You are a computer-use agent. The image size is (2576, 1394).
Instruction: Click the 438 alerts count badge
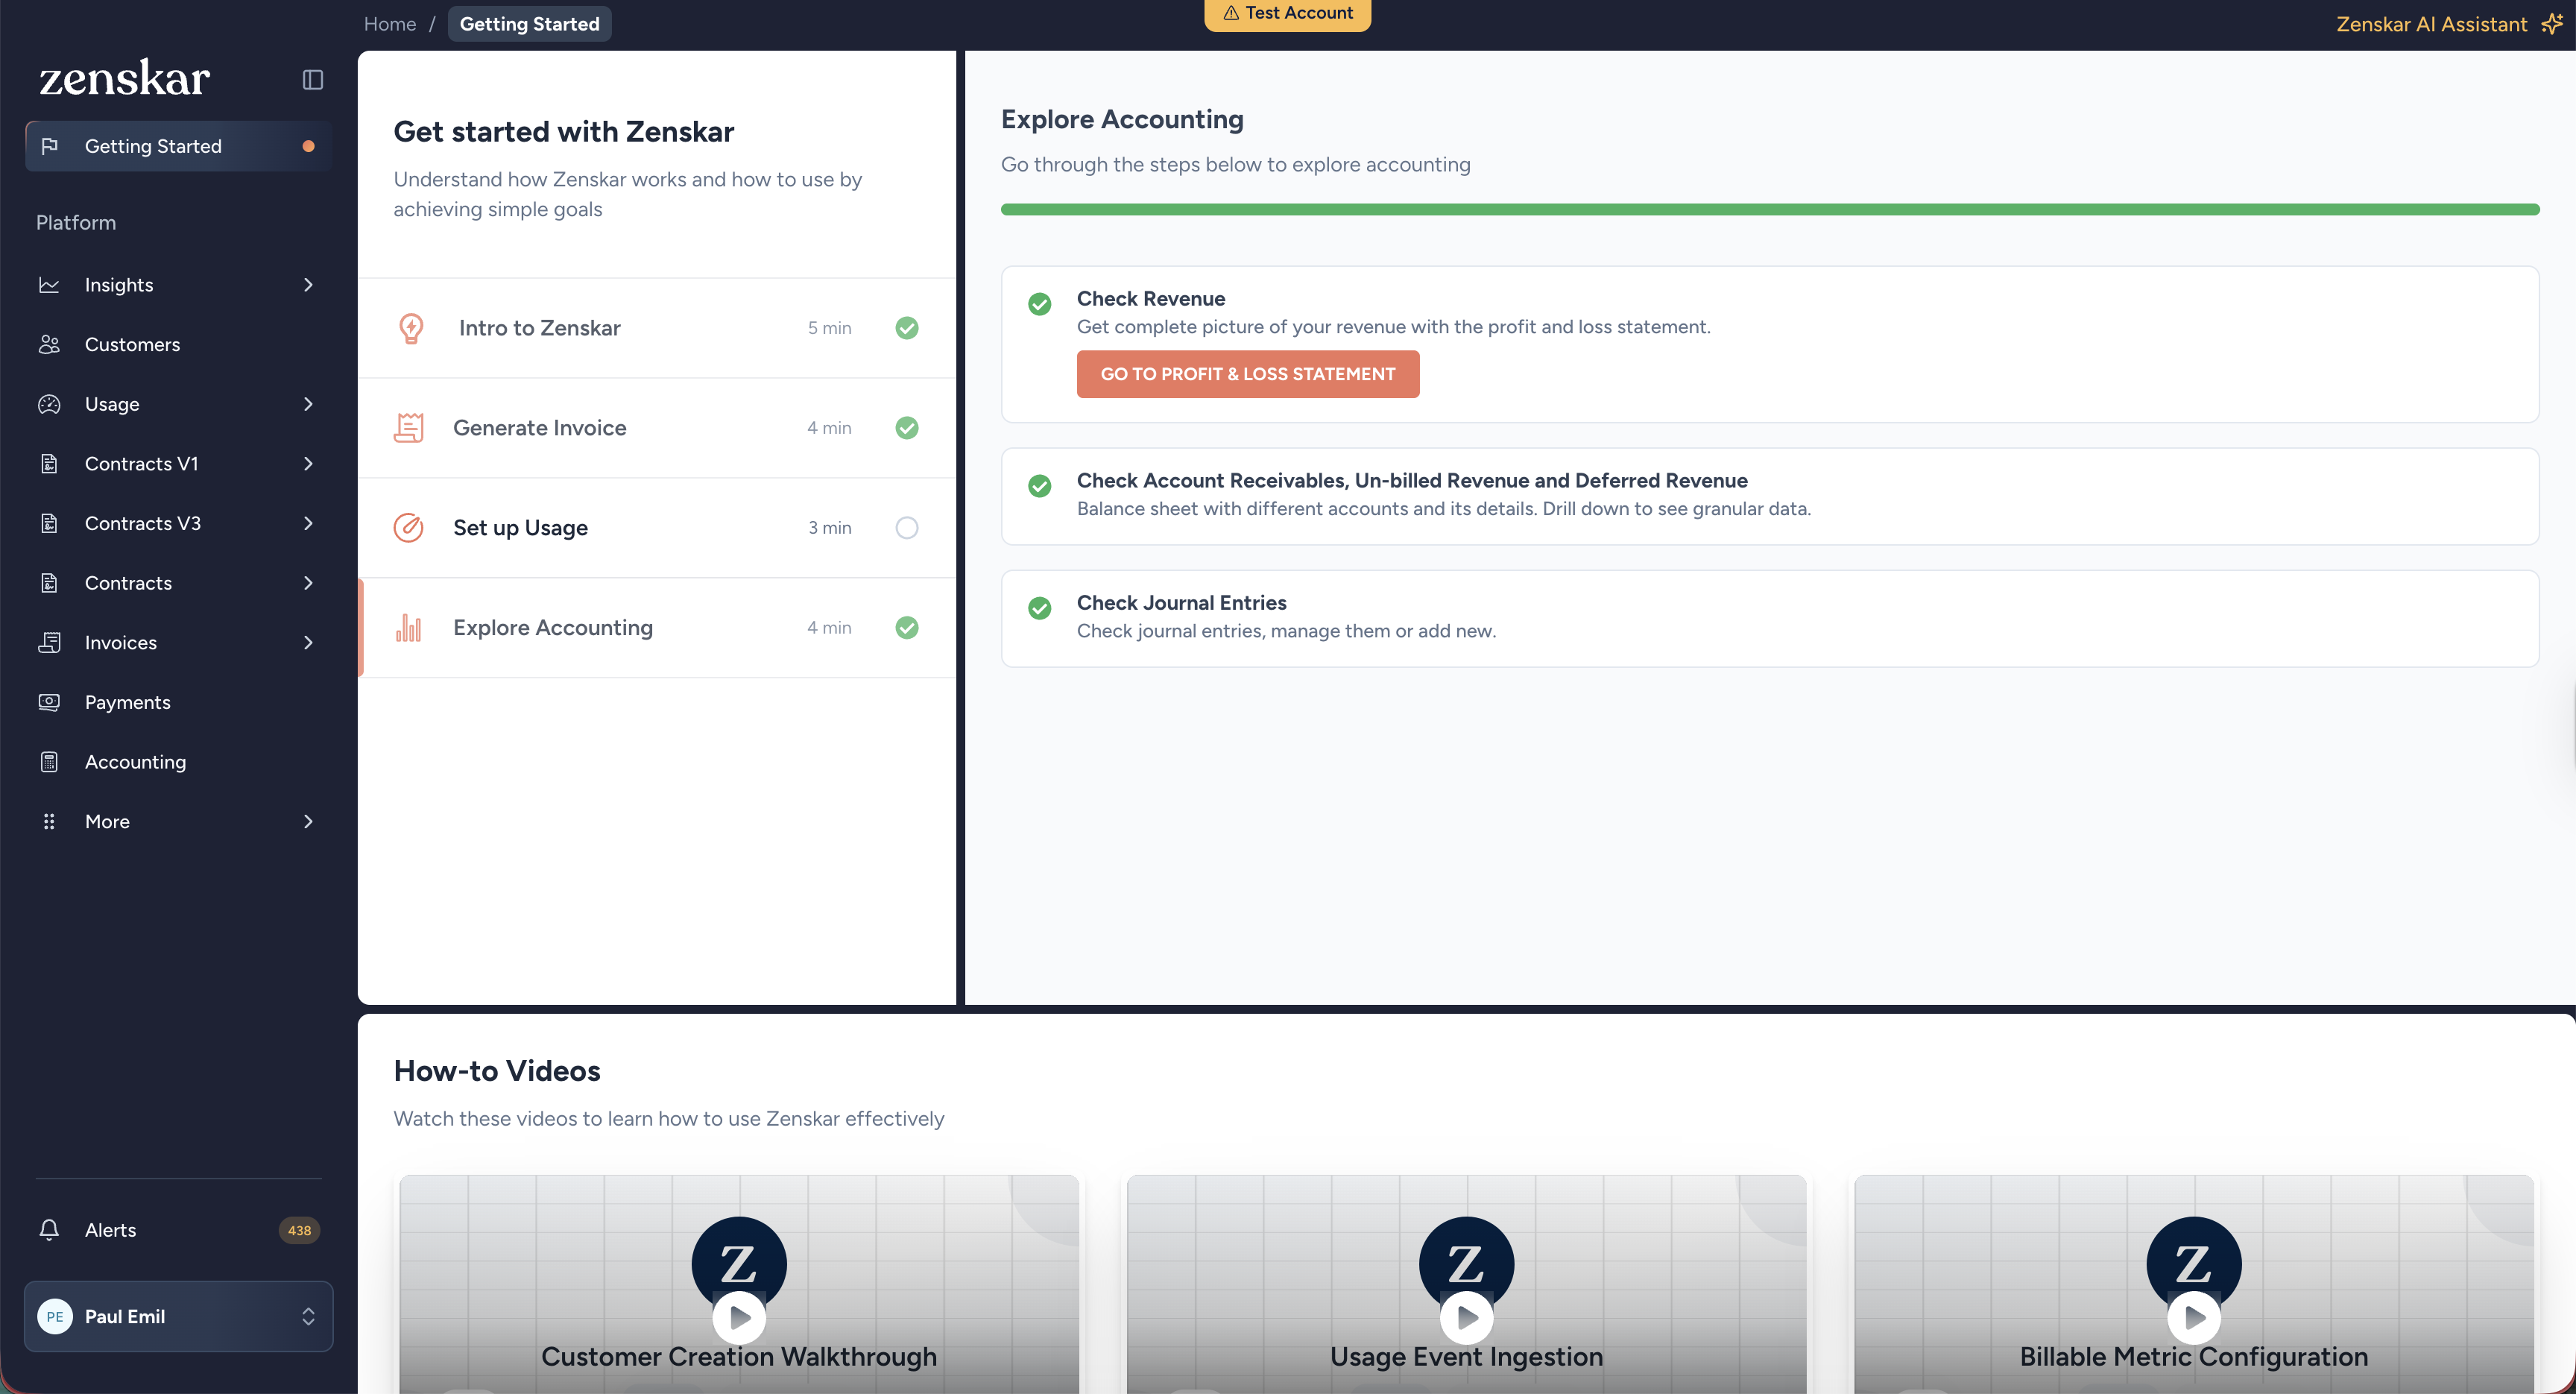click(299, 1231)
